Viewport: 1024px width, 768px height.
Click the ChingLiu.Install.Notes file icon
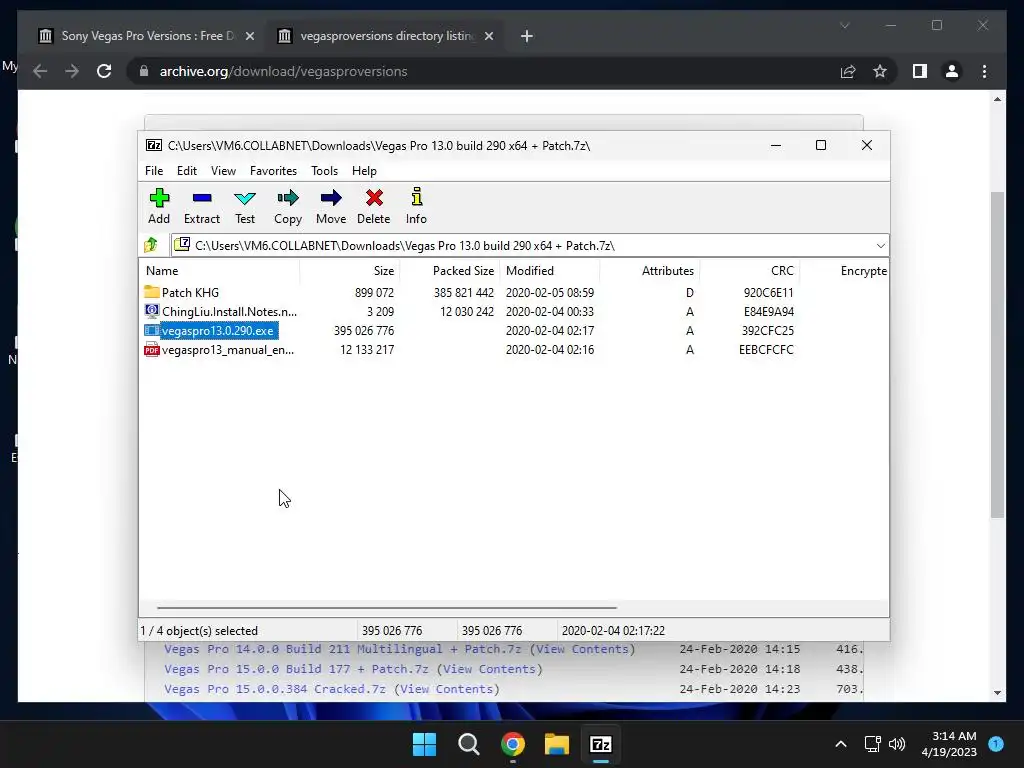click(152, 311)
